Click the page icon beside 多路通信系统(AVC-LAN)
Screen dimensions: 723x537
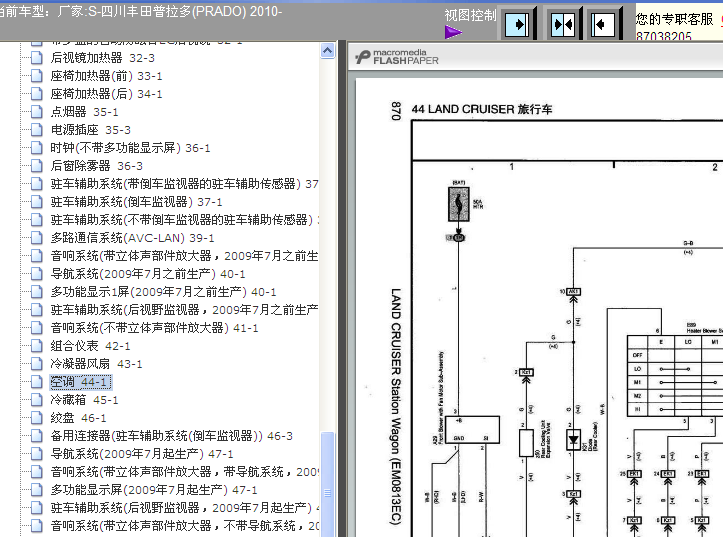(x=36, y=238)
